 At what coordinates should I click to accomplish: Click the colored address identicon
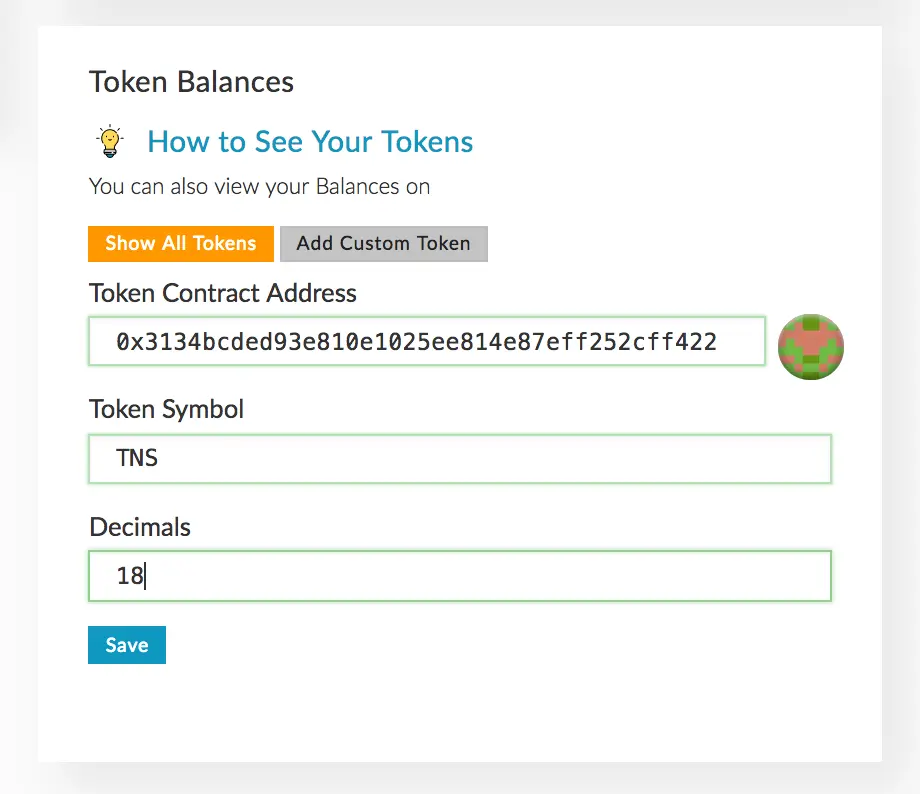[811, 346]
